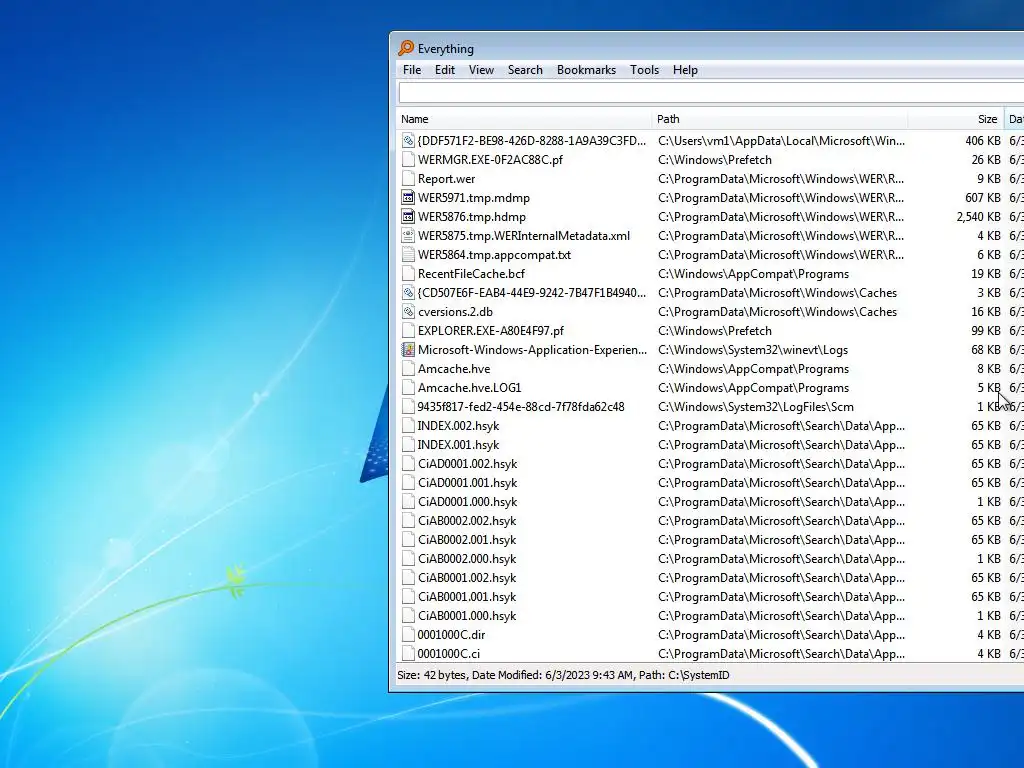
Task: Select file name WER5971.tmp.mdmp
Action: click(473, 197)
